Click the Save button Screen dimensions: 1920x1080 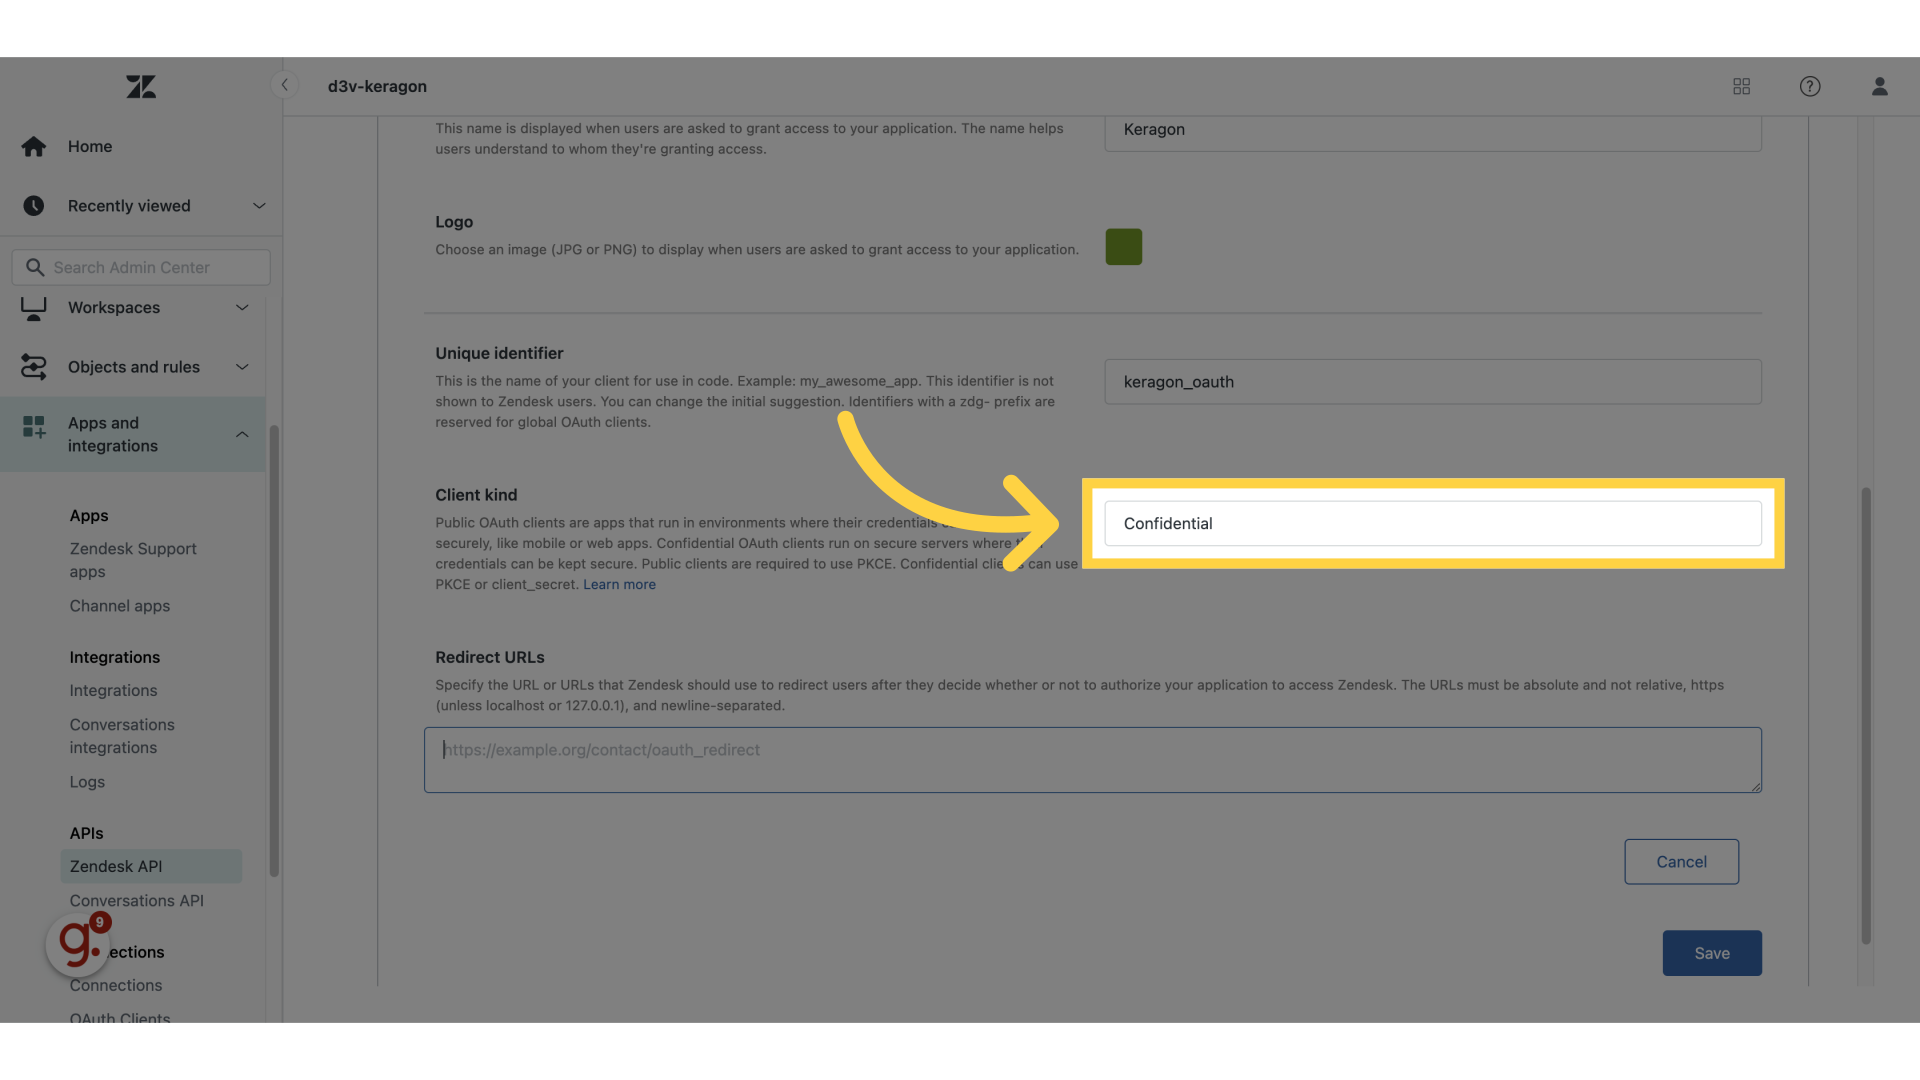coord(1712,954)
